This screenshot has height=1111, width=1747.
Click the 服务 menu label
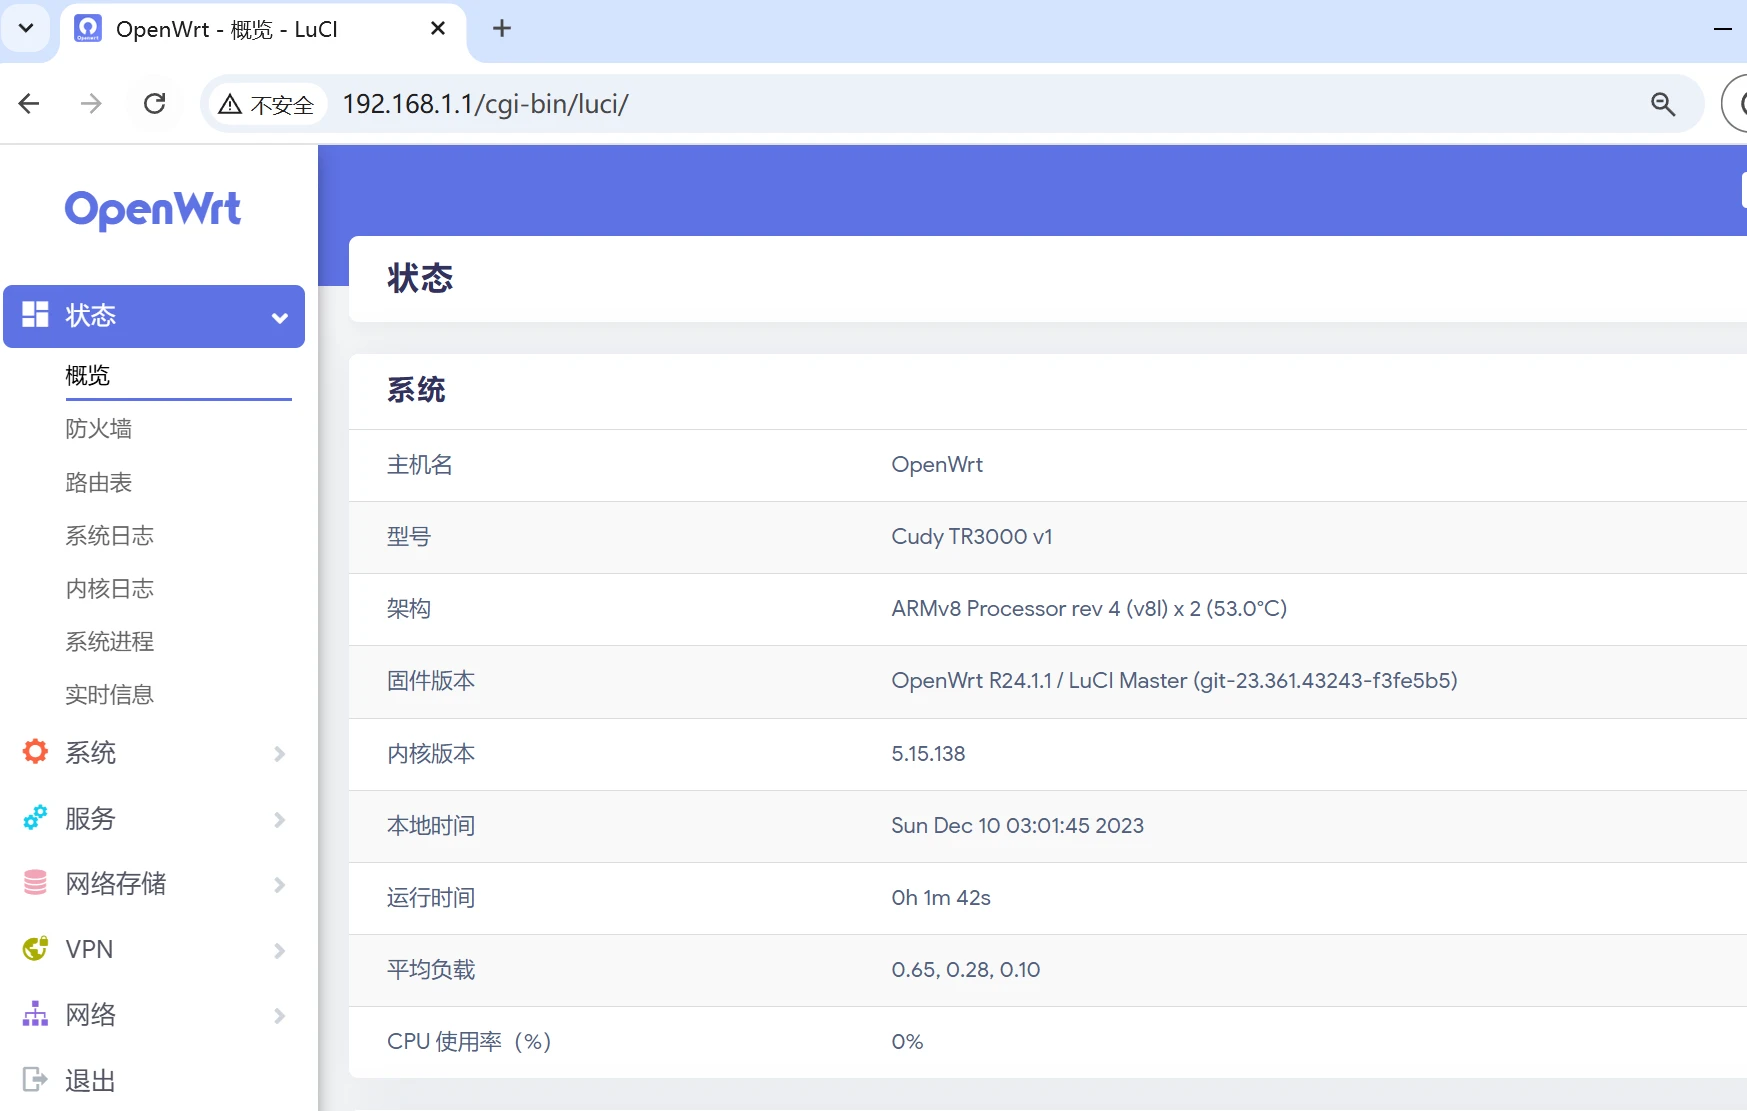click(91, 819)
